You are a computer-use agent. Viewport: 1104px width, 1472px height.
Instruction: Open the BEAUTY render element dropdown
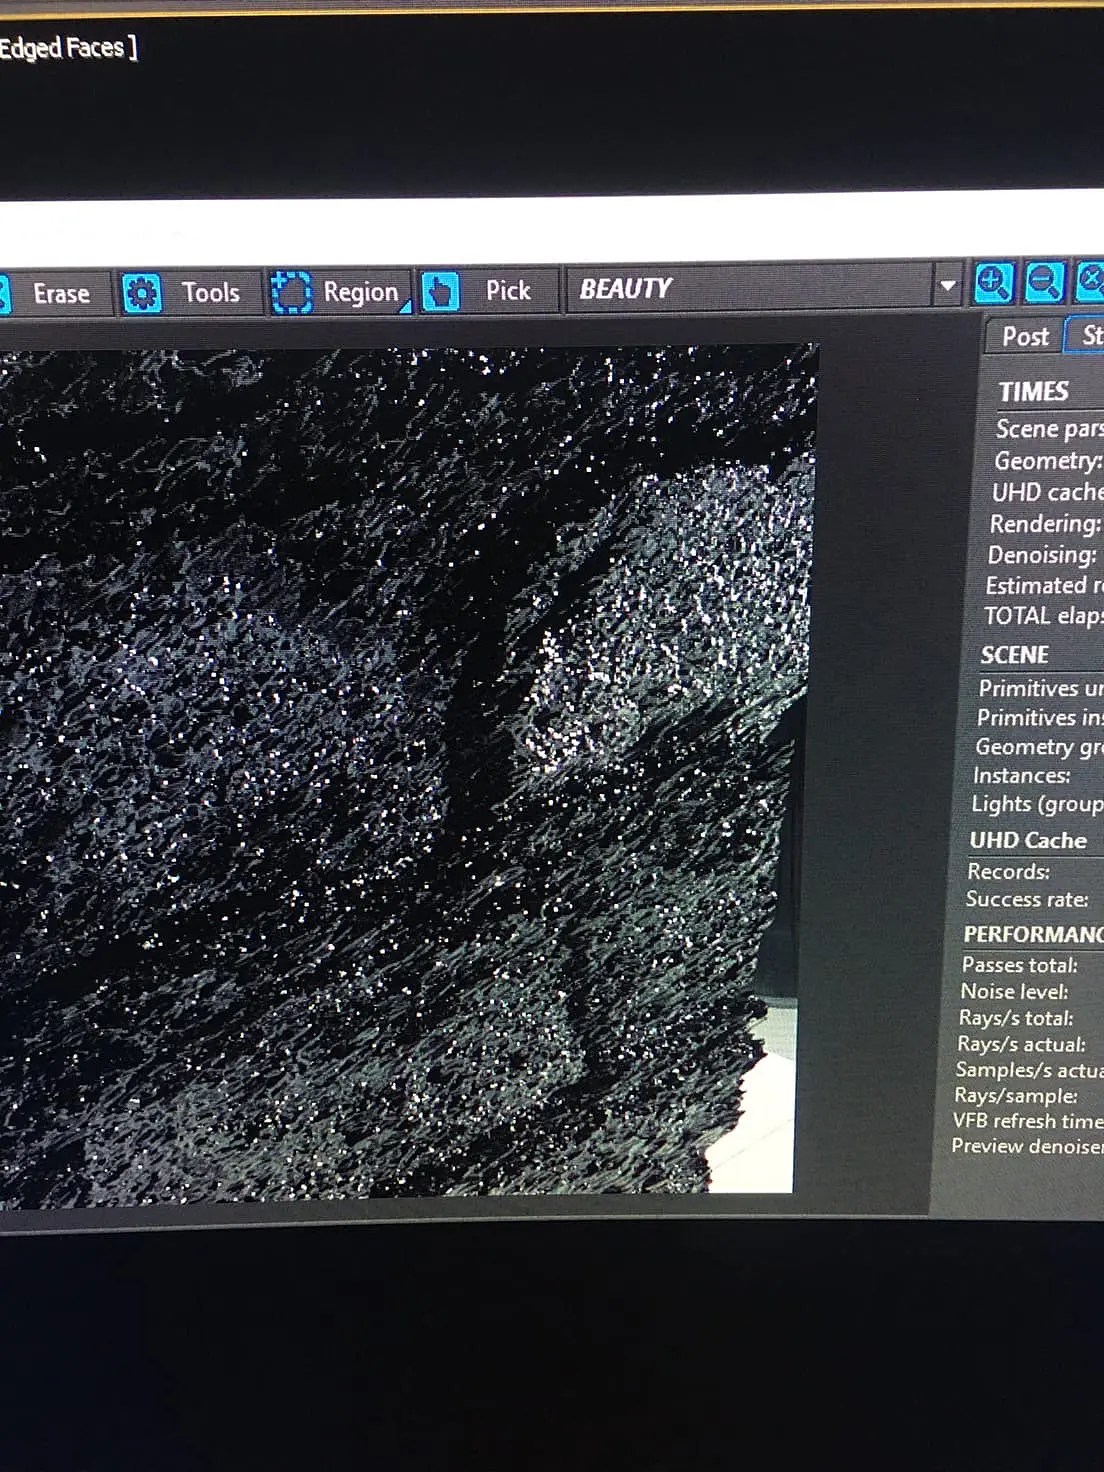pos(764,288)
